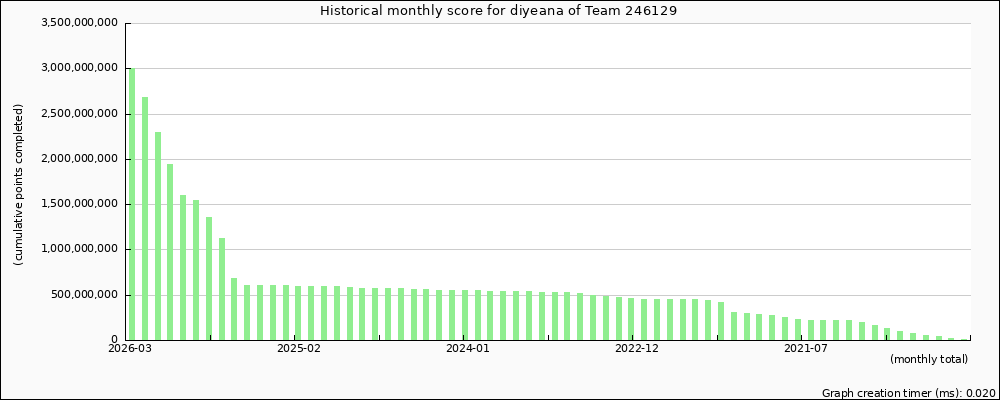The width and height of the screenshot is (1000, 400).
Task: Pick the bar above the 2021-07 tick
Action: click(x=798, y=329)
